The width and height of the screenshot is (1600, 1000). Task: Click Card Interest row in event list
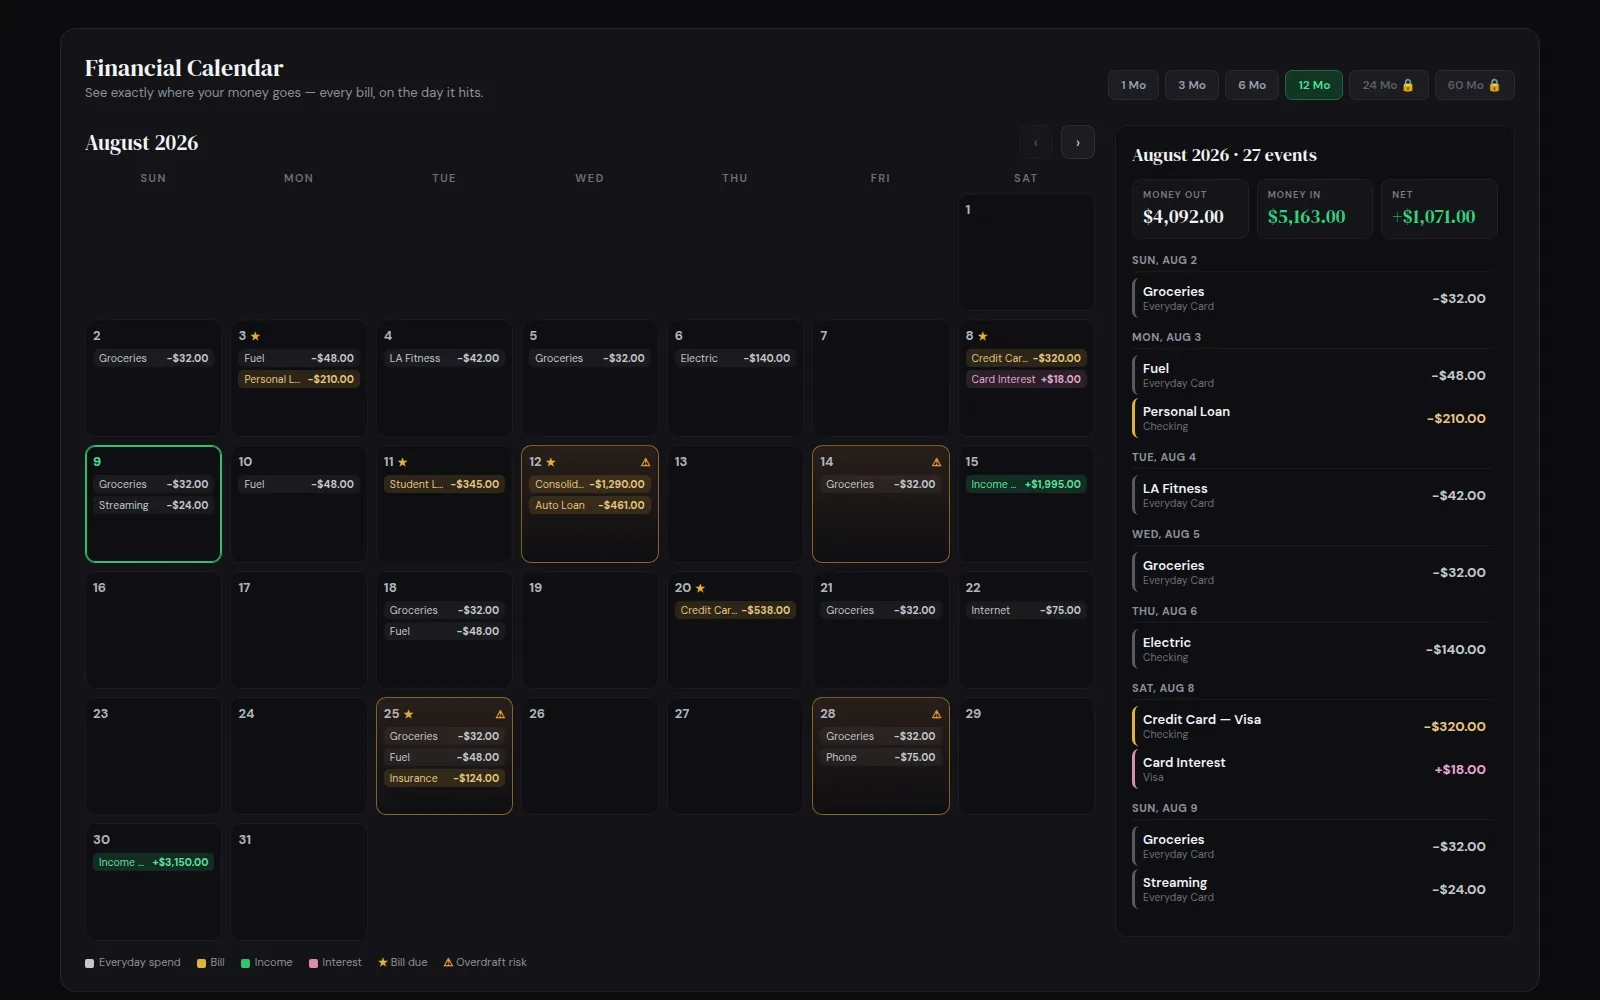click(1314, 769)
